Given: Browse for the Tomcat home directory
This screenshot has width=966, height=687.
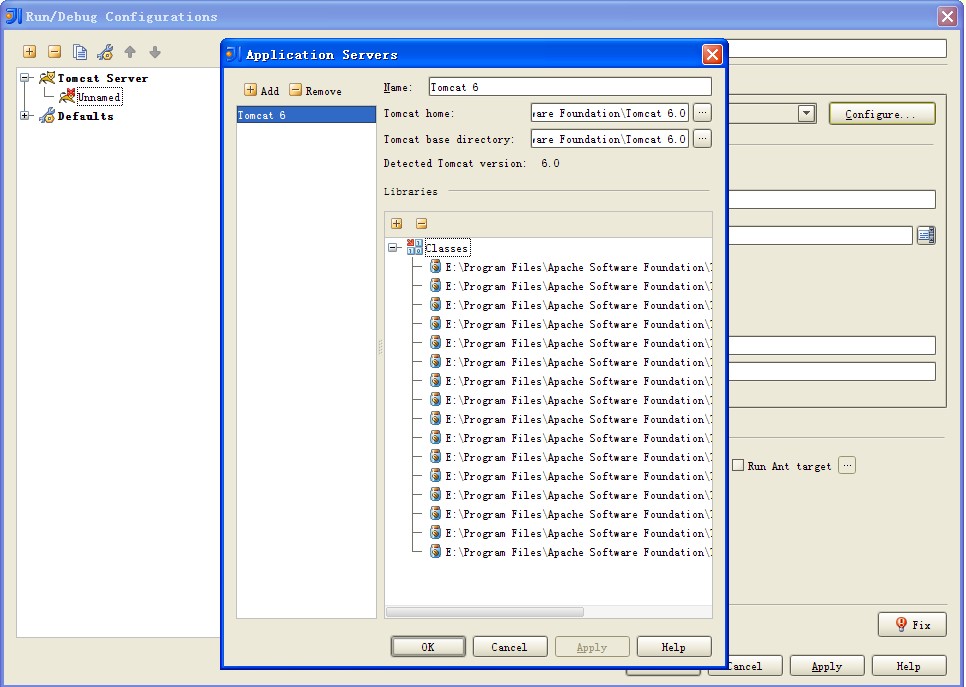Looking at the screenshot, I should [x=702, y=112].
